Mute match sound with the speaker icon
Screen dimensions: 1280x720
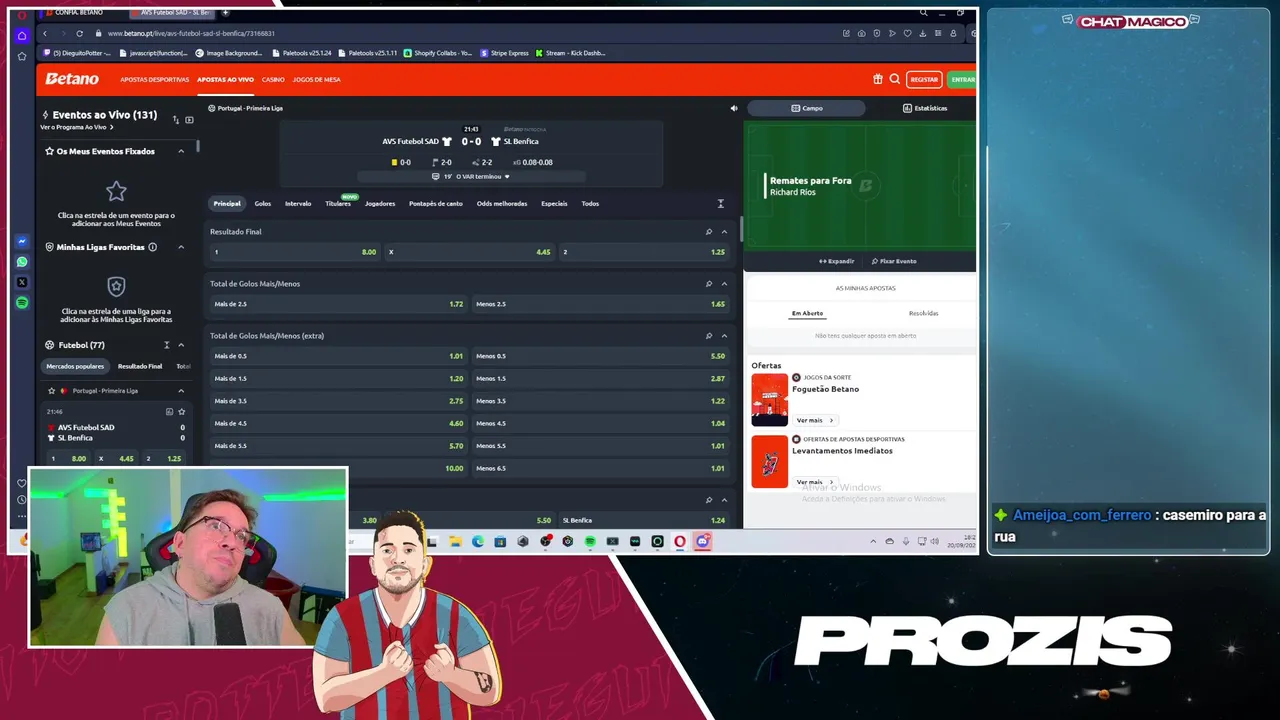[x=733, y=108]
